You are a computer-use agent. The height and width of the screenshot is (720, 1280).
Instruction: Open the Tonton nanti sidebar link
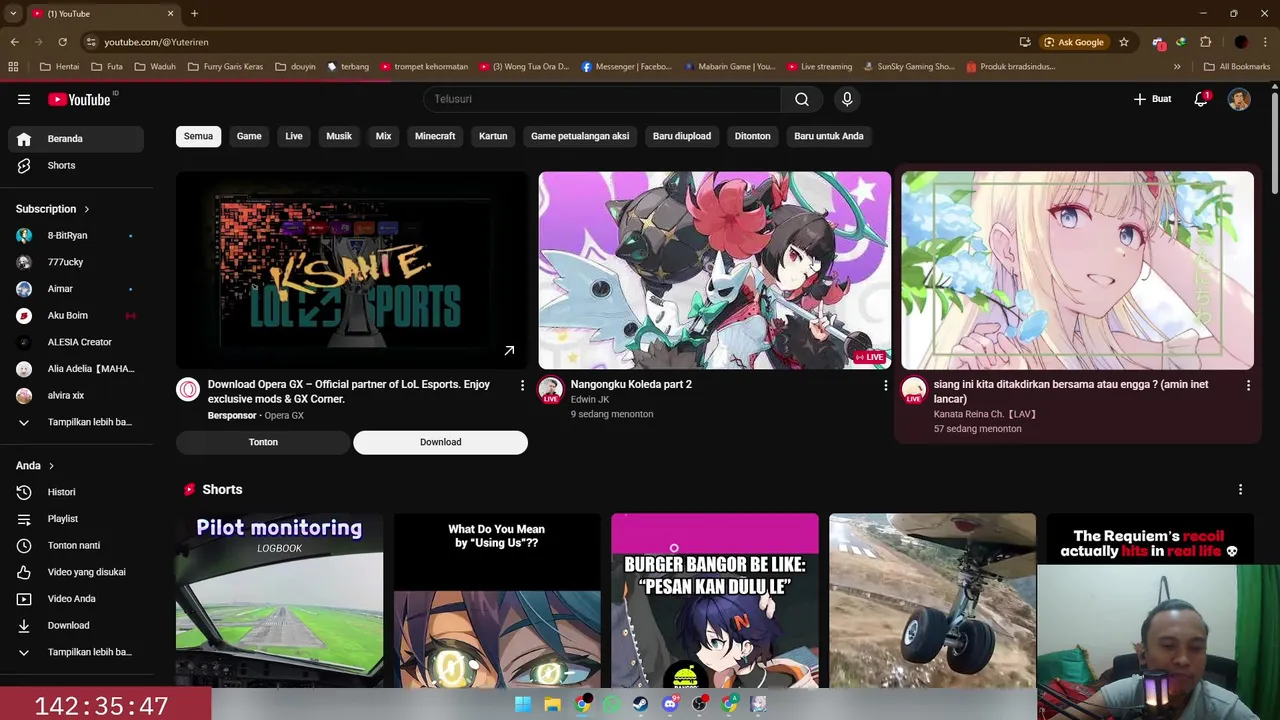tap(76, 546)
